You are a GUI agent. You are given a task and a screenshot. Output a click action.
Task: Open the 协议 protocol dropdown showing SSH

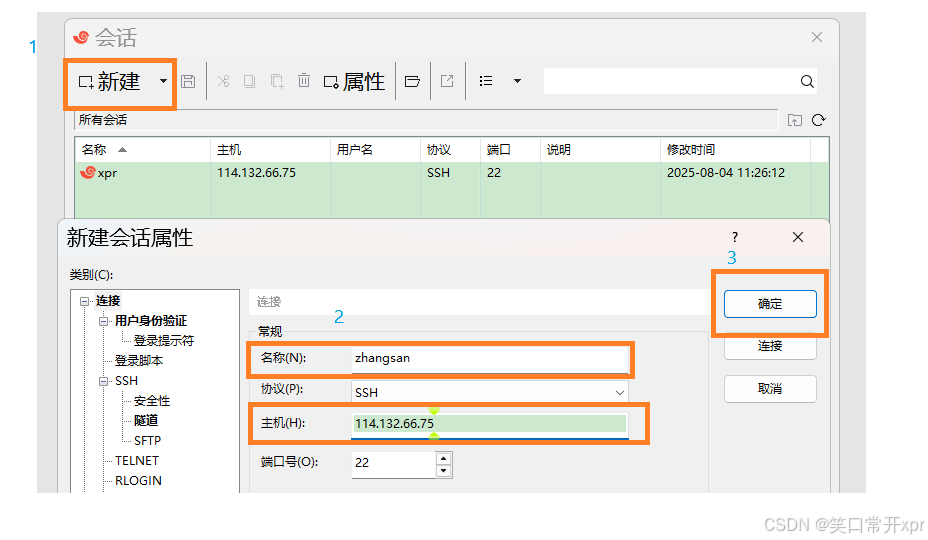coord(490,393)
